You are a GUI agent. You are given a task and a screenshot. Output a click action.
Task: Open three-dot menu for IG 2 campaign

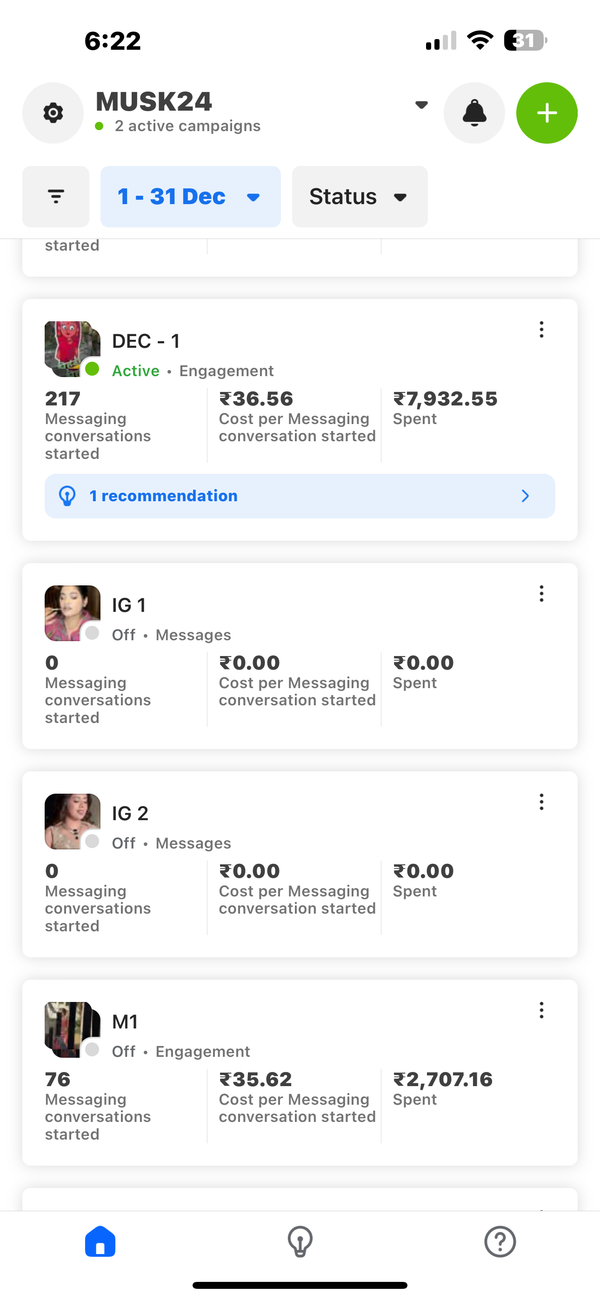(x=541, y=802)
